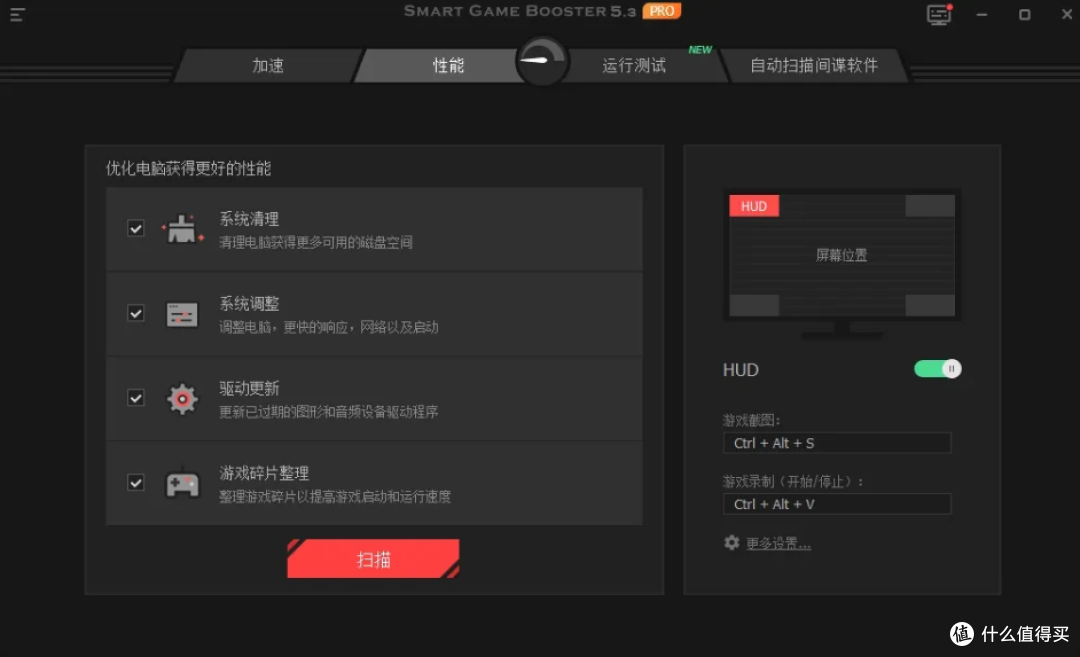
Task: Open the hamburger menu icon
Action: 17,14
